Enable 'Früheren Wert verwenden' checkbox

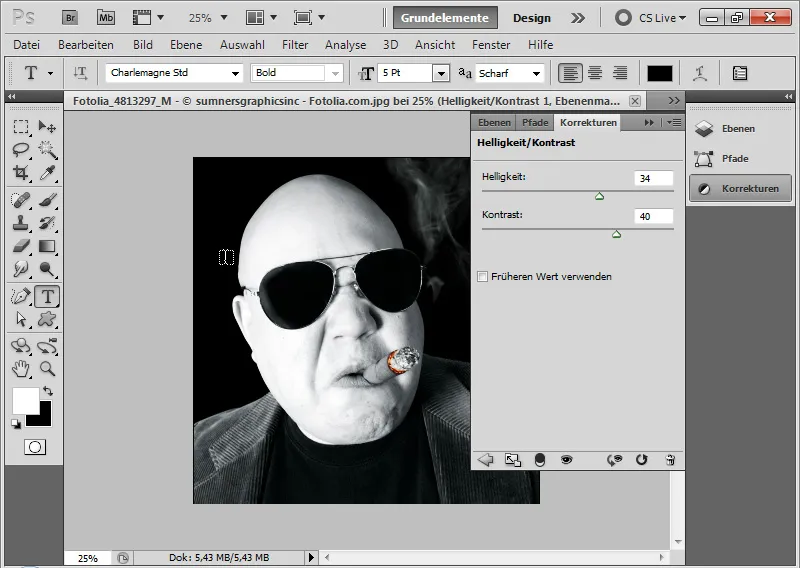click(482, 277)
